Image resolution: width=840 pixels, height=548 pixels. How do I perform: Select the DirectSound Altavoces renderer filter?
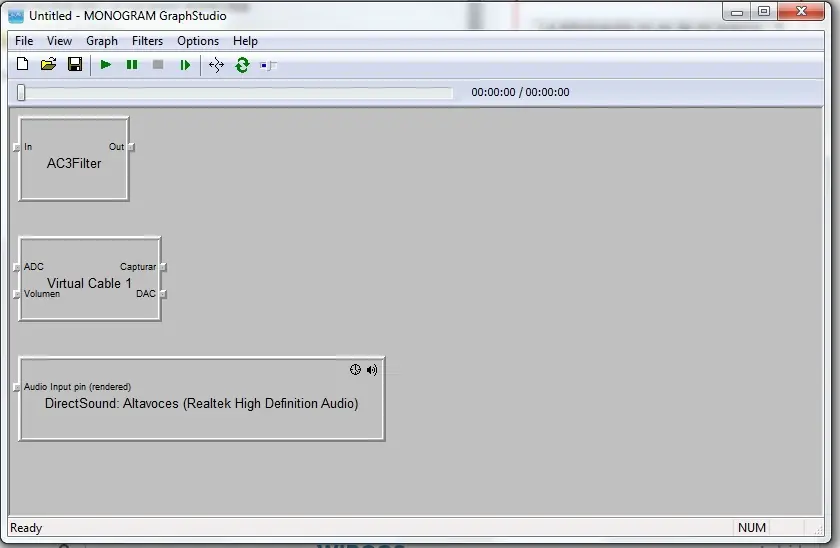(x=201, y=399)
